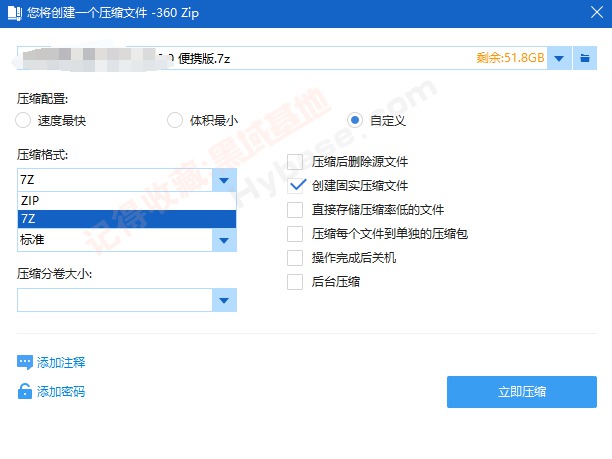Click 添加密码 link text

[61, 391]
